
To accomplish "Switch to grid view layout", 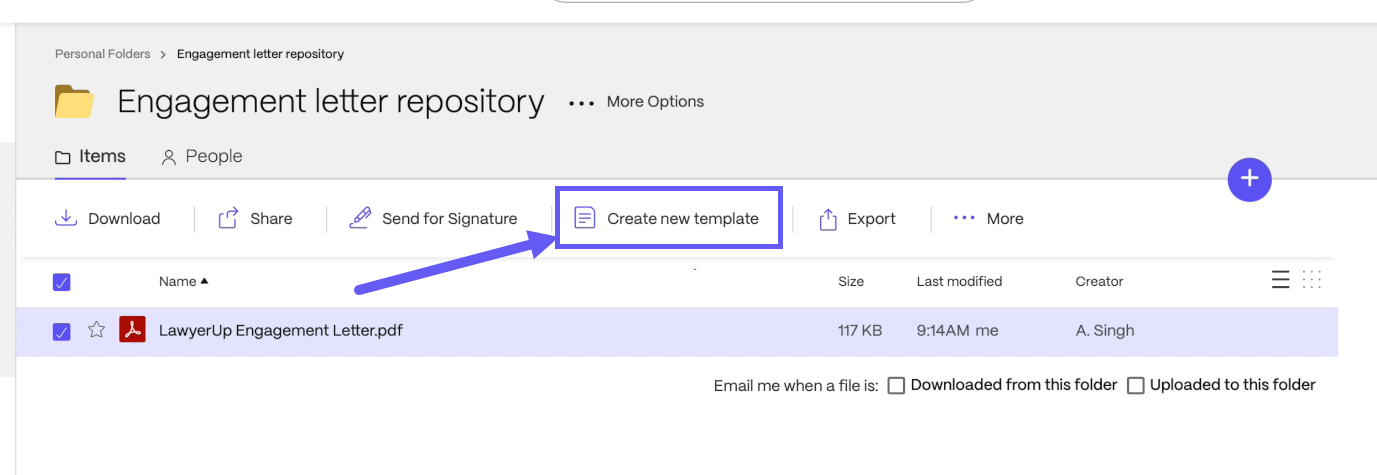I will click(x=1312, y=280).
